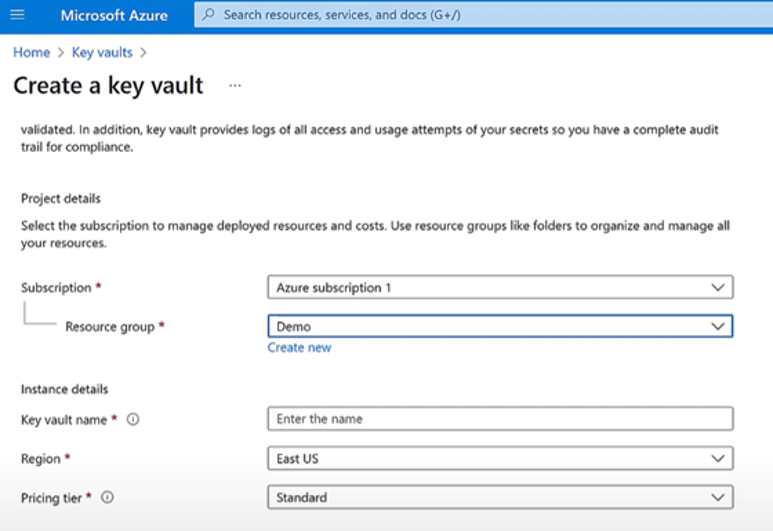Click the Pricing tier info icon
The image size is (773, 531).
107,497
